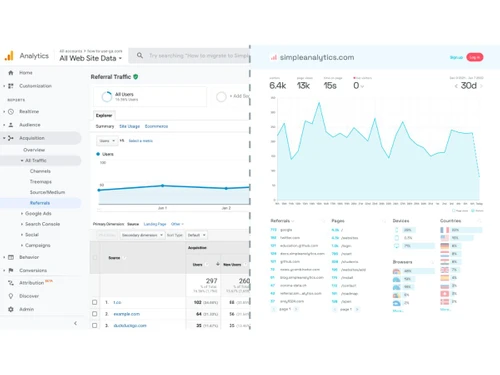Collapse the sidebar with left chevron

pyautogui.click(x=75, y=323)
